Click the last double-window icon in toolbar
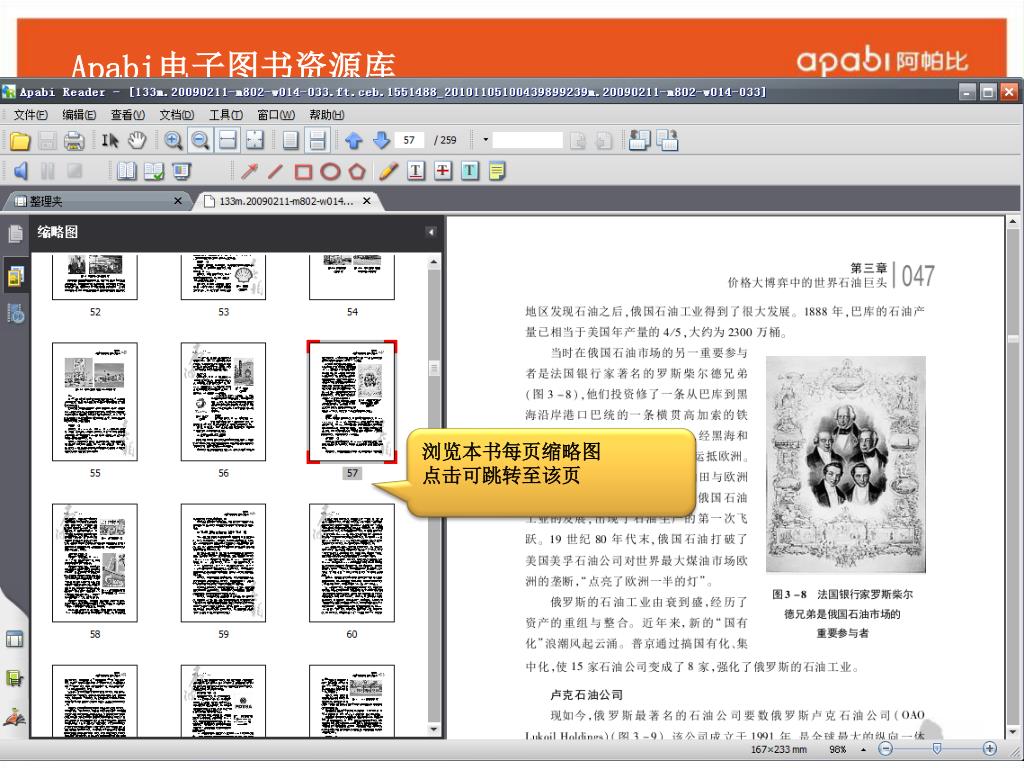 667,140
